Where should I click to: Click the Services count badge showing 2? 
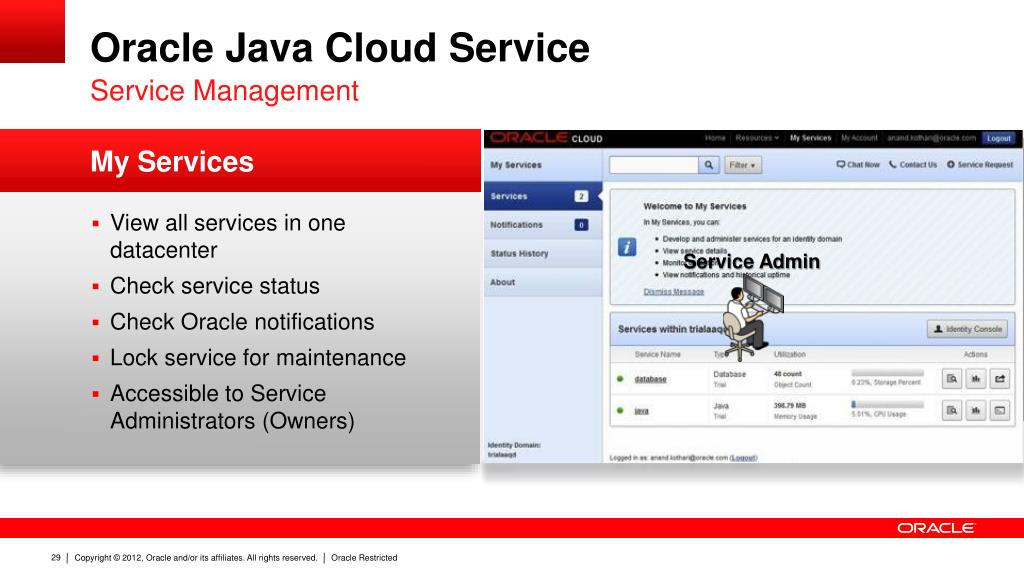(581, 196)
